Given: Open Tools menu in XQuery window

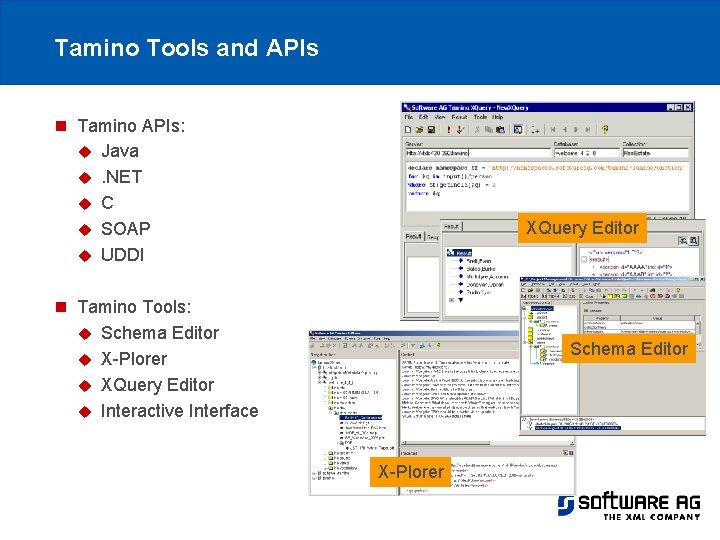Looking at the screenshot, I should [x=480, y=117].
